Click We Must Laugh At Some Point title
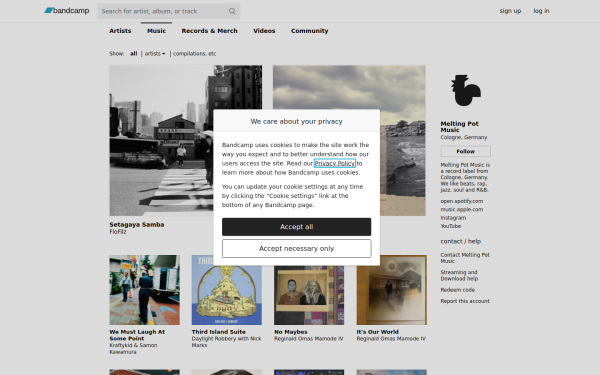600x375 pixels. 137,335
